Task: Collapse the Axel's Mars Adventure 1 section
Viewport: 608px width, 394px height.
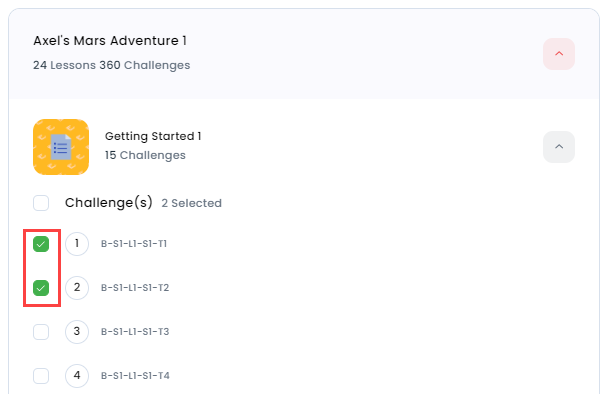Action: click(x=559, y=54)
